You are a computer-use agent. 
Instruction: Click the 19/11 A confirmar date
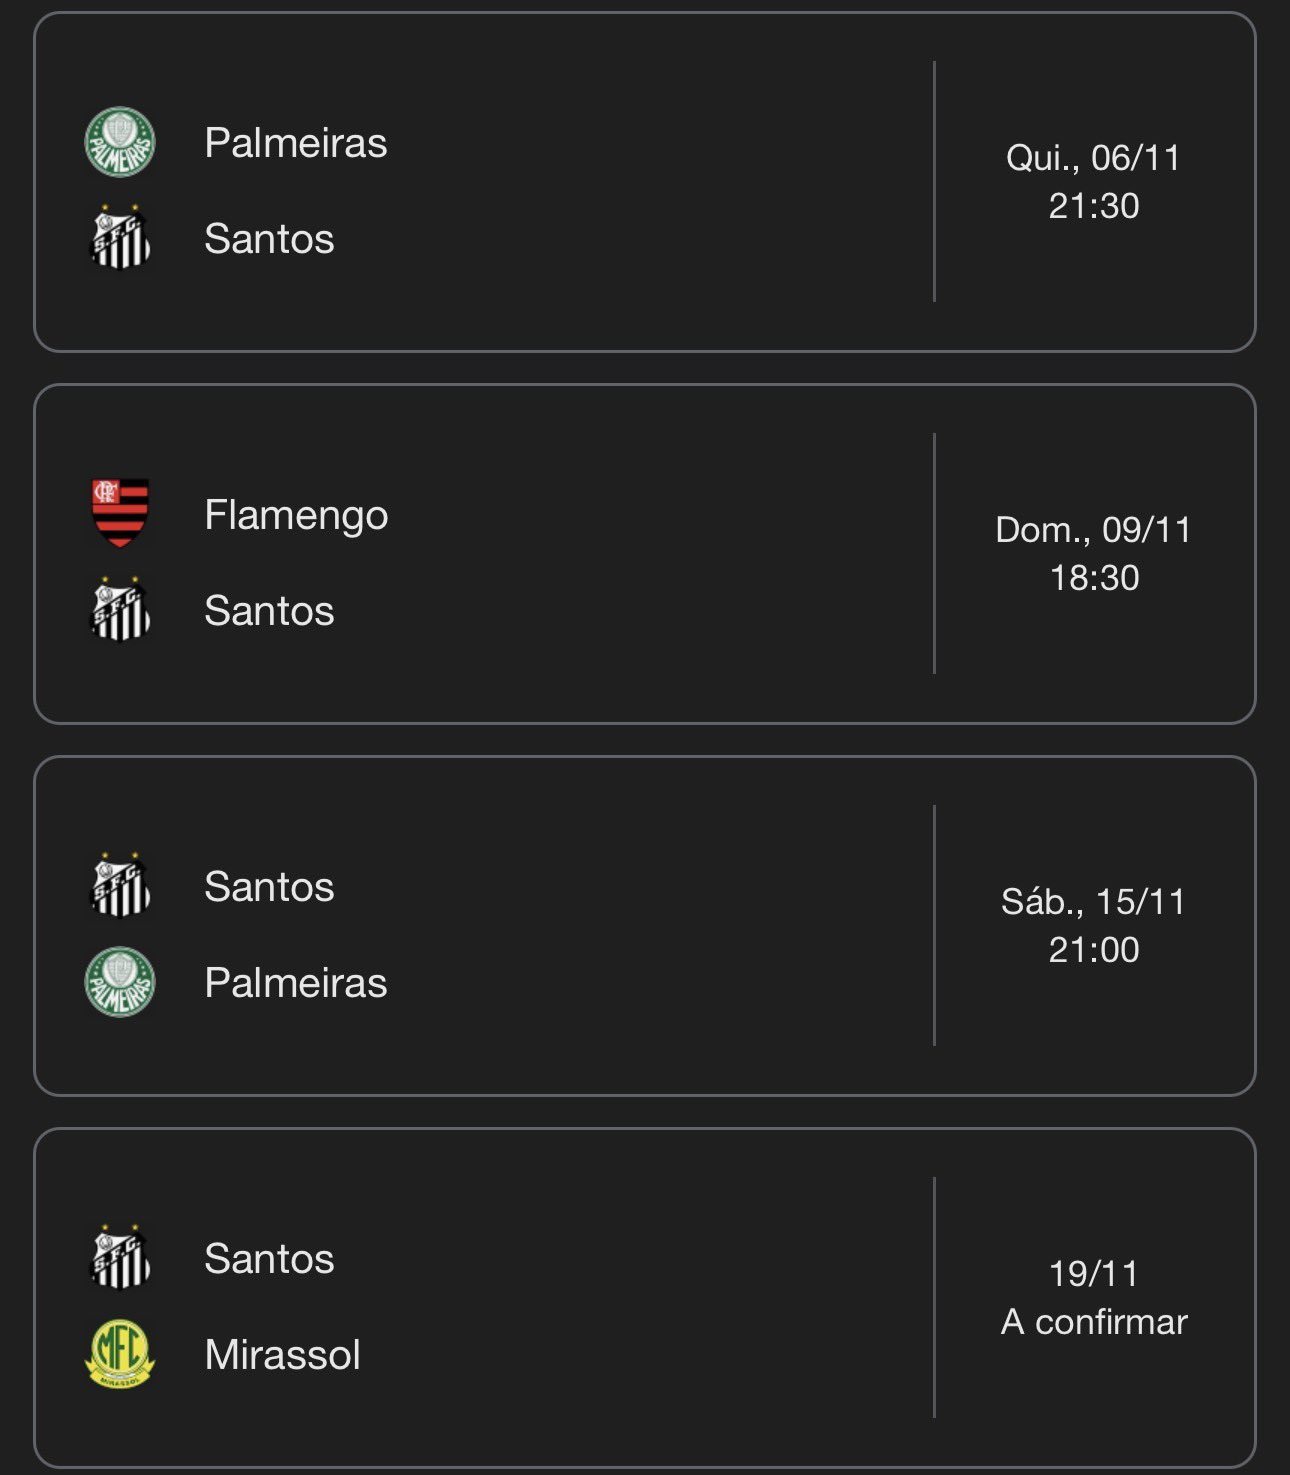pos(1093,1297)
